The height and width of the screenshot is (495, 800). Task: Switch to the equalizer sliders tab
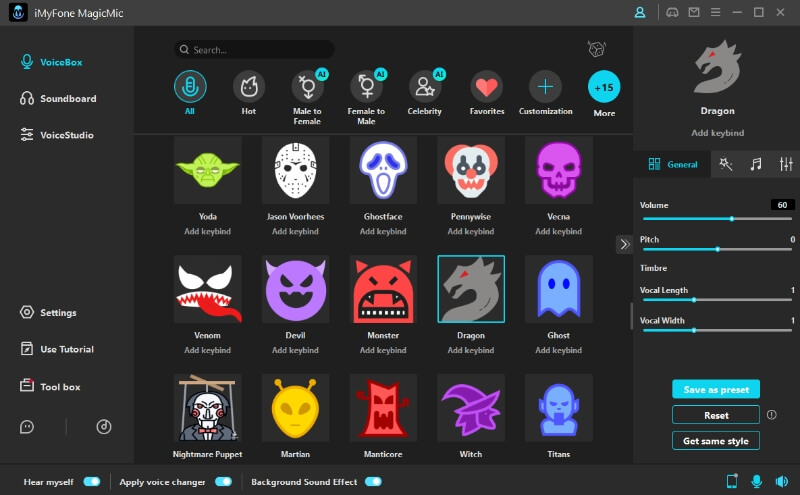(786, 164)
